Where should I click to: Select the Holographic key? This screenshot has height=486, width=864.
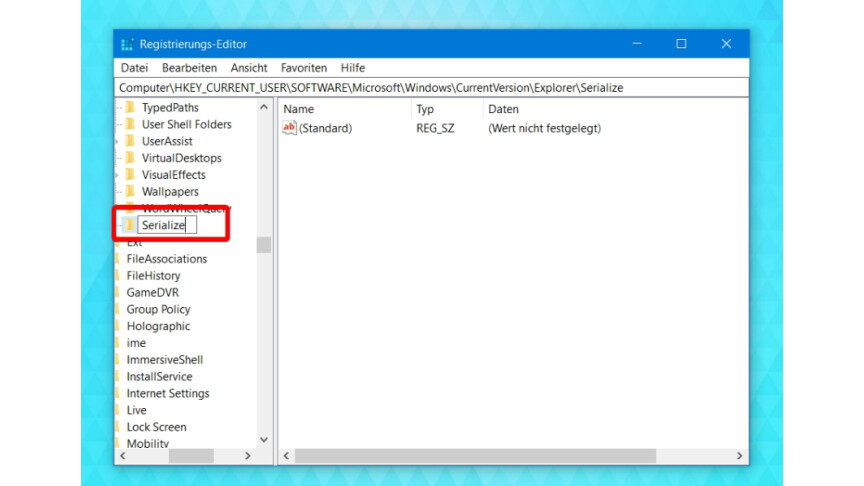click(x=158, y=326)
